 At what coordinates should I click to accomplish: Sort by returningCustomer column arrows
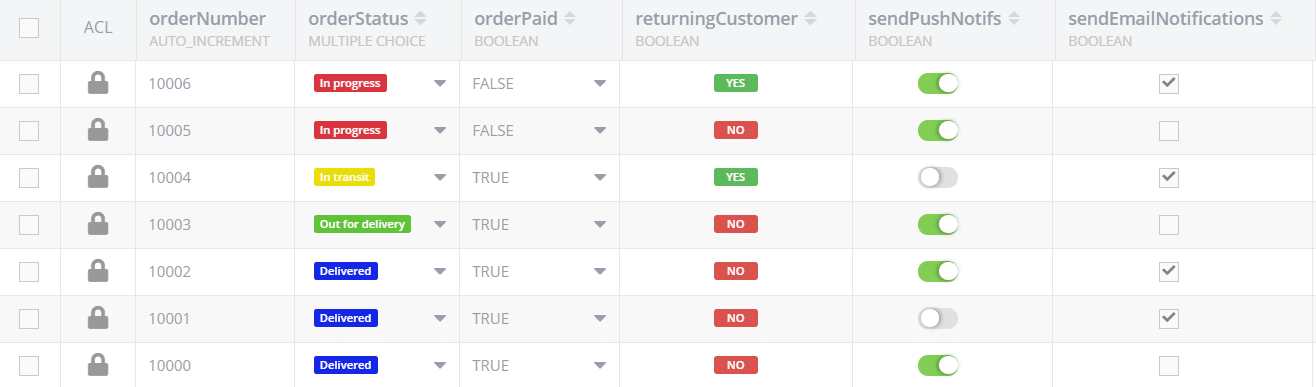coord(810,19)
